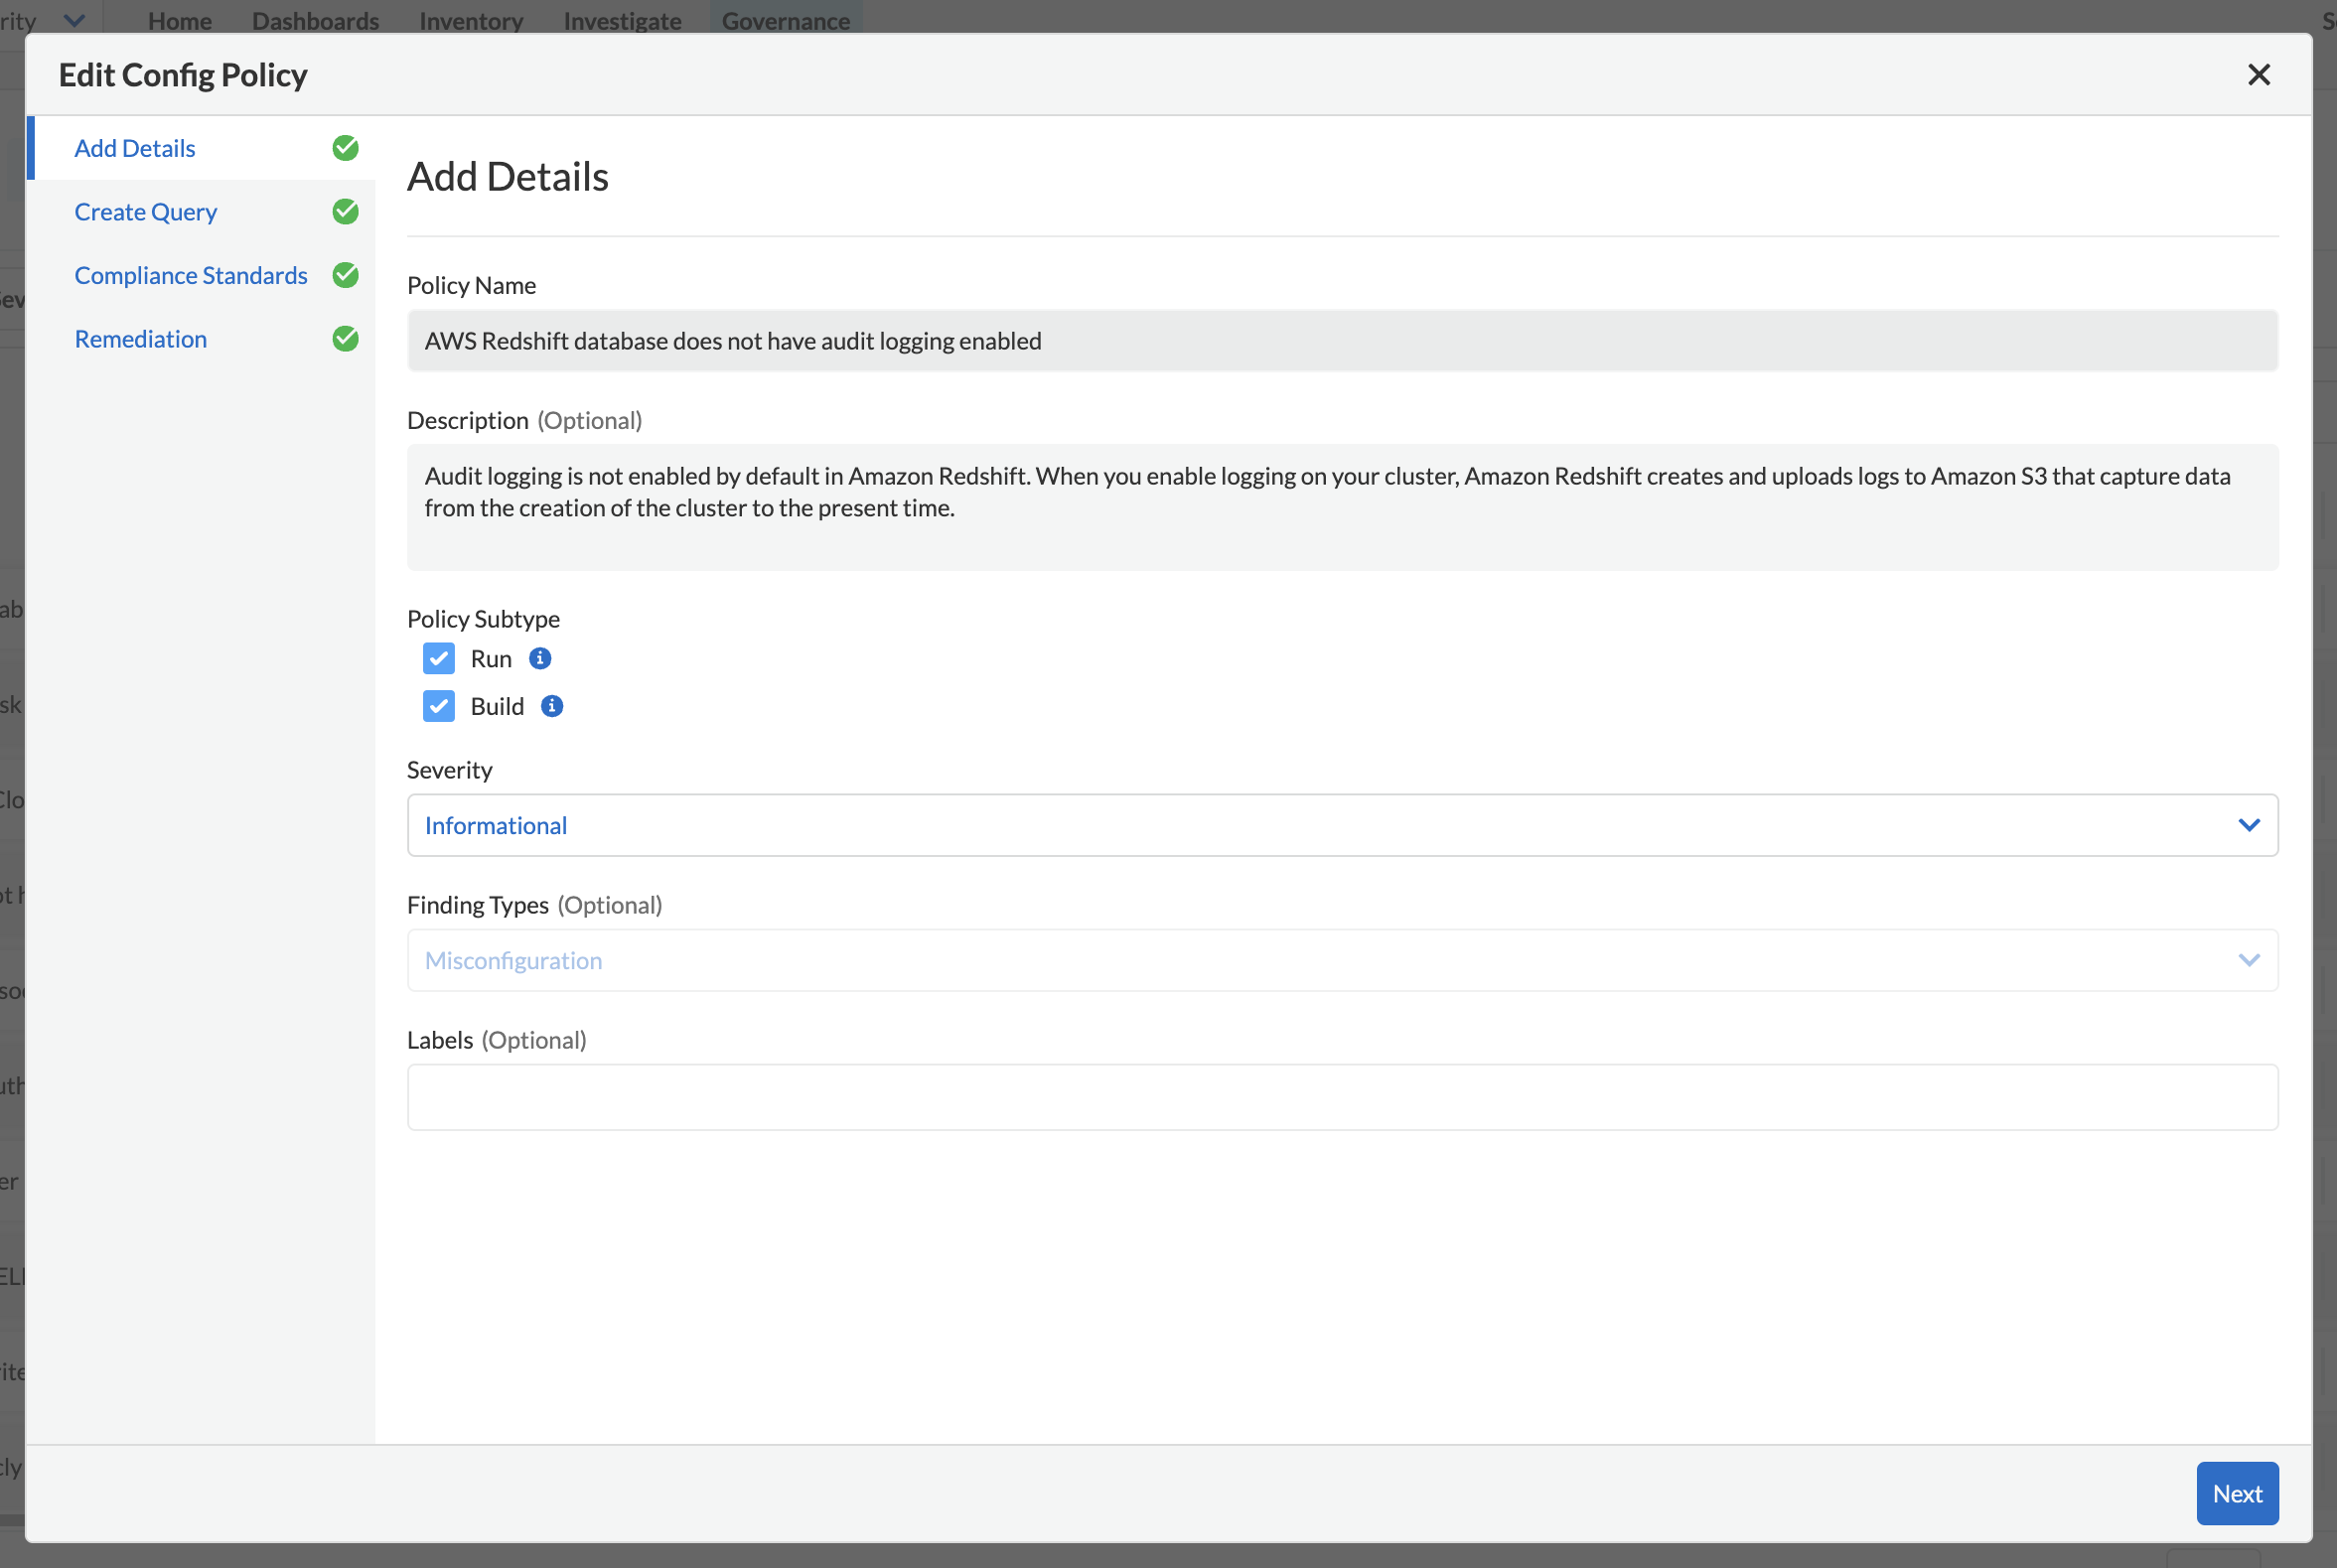Uncheck the Run policy subtype checkbox
The height and width of the screenshot is (1568, 2337).
pos(439,658)
